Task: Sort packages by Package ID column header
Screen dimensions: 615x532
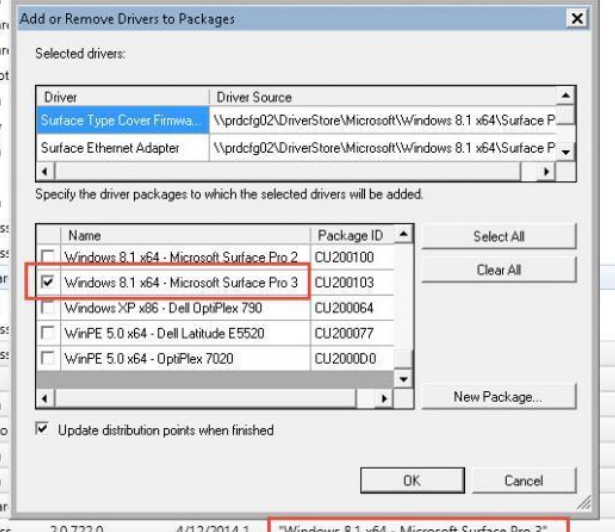Action: coord(351,235)
